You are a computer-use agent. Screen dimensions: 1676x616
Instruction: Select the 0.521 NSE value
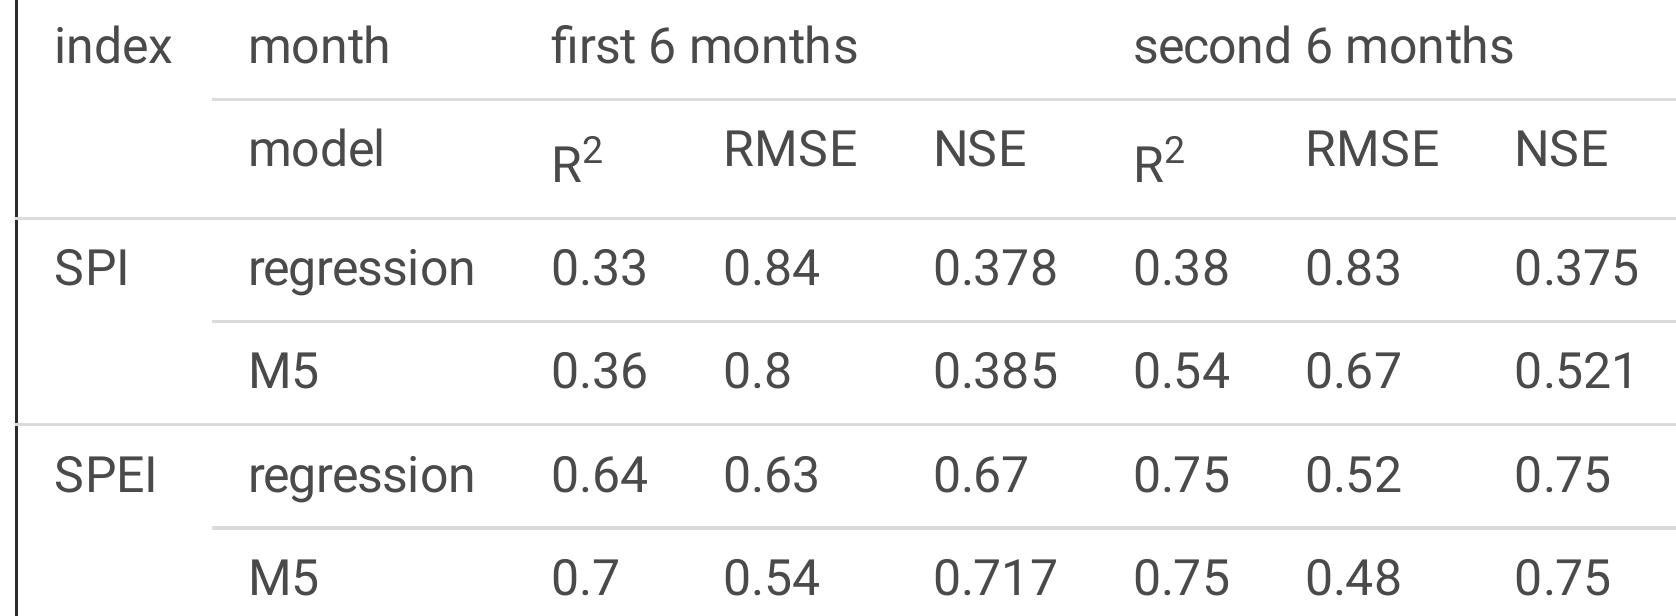pyautogui.click(x=1575, y=372)
